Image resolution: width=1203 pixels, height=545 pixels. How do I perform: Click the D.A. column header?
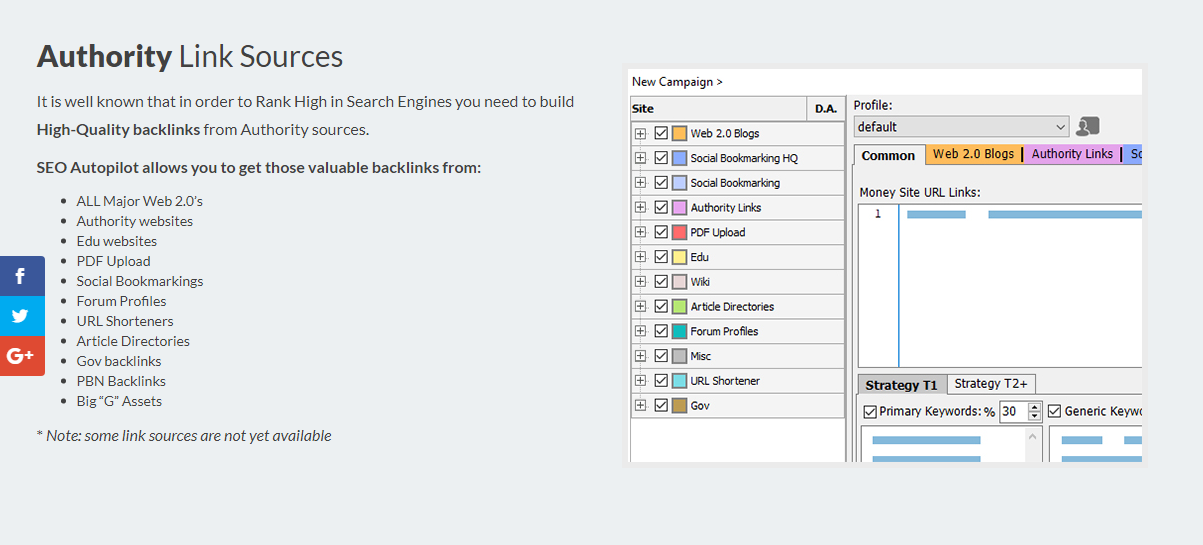(826, 108)
